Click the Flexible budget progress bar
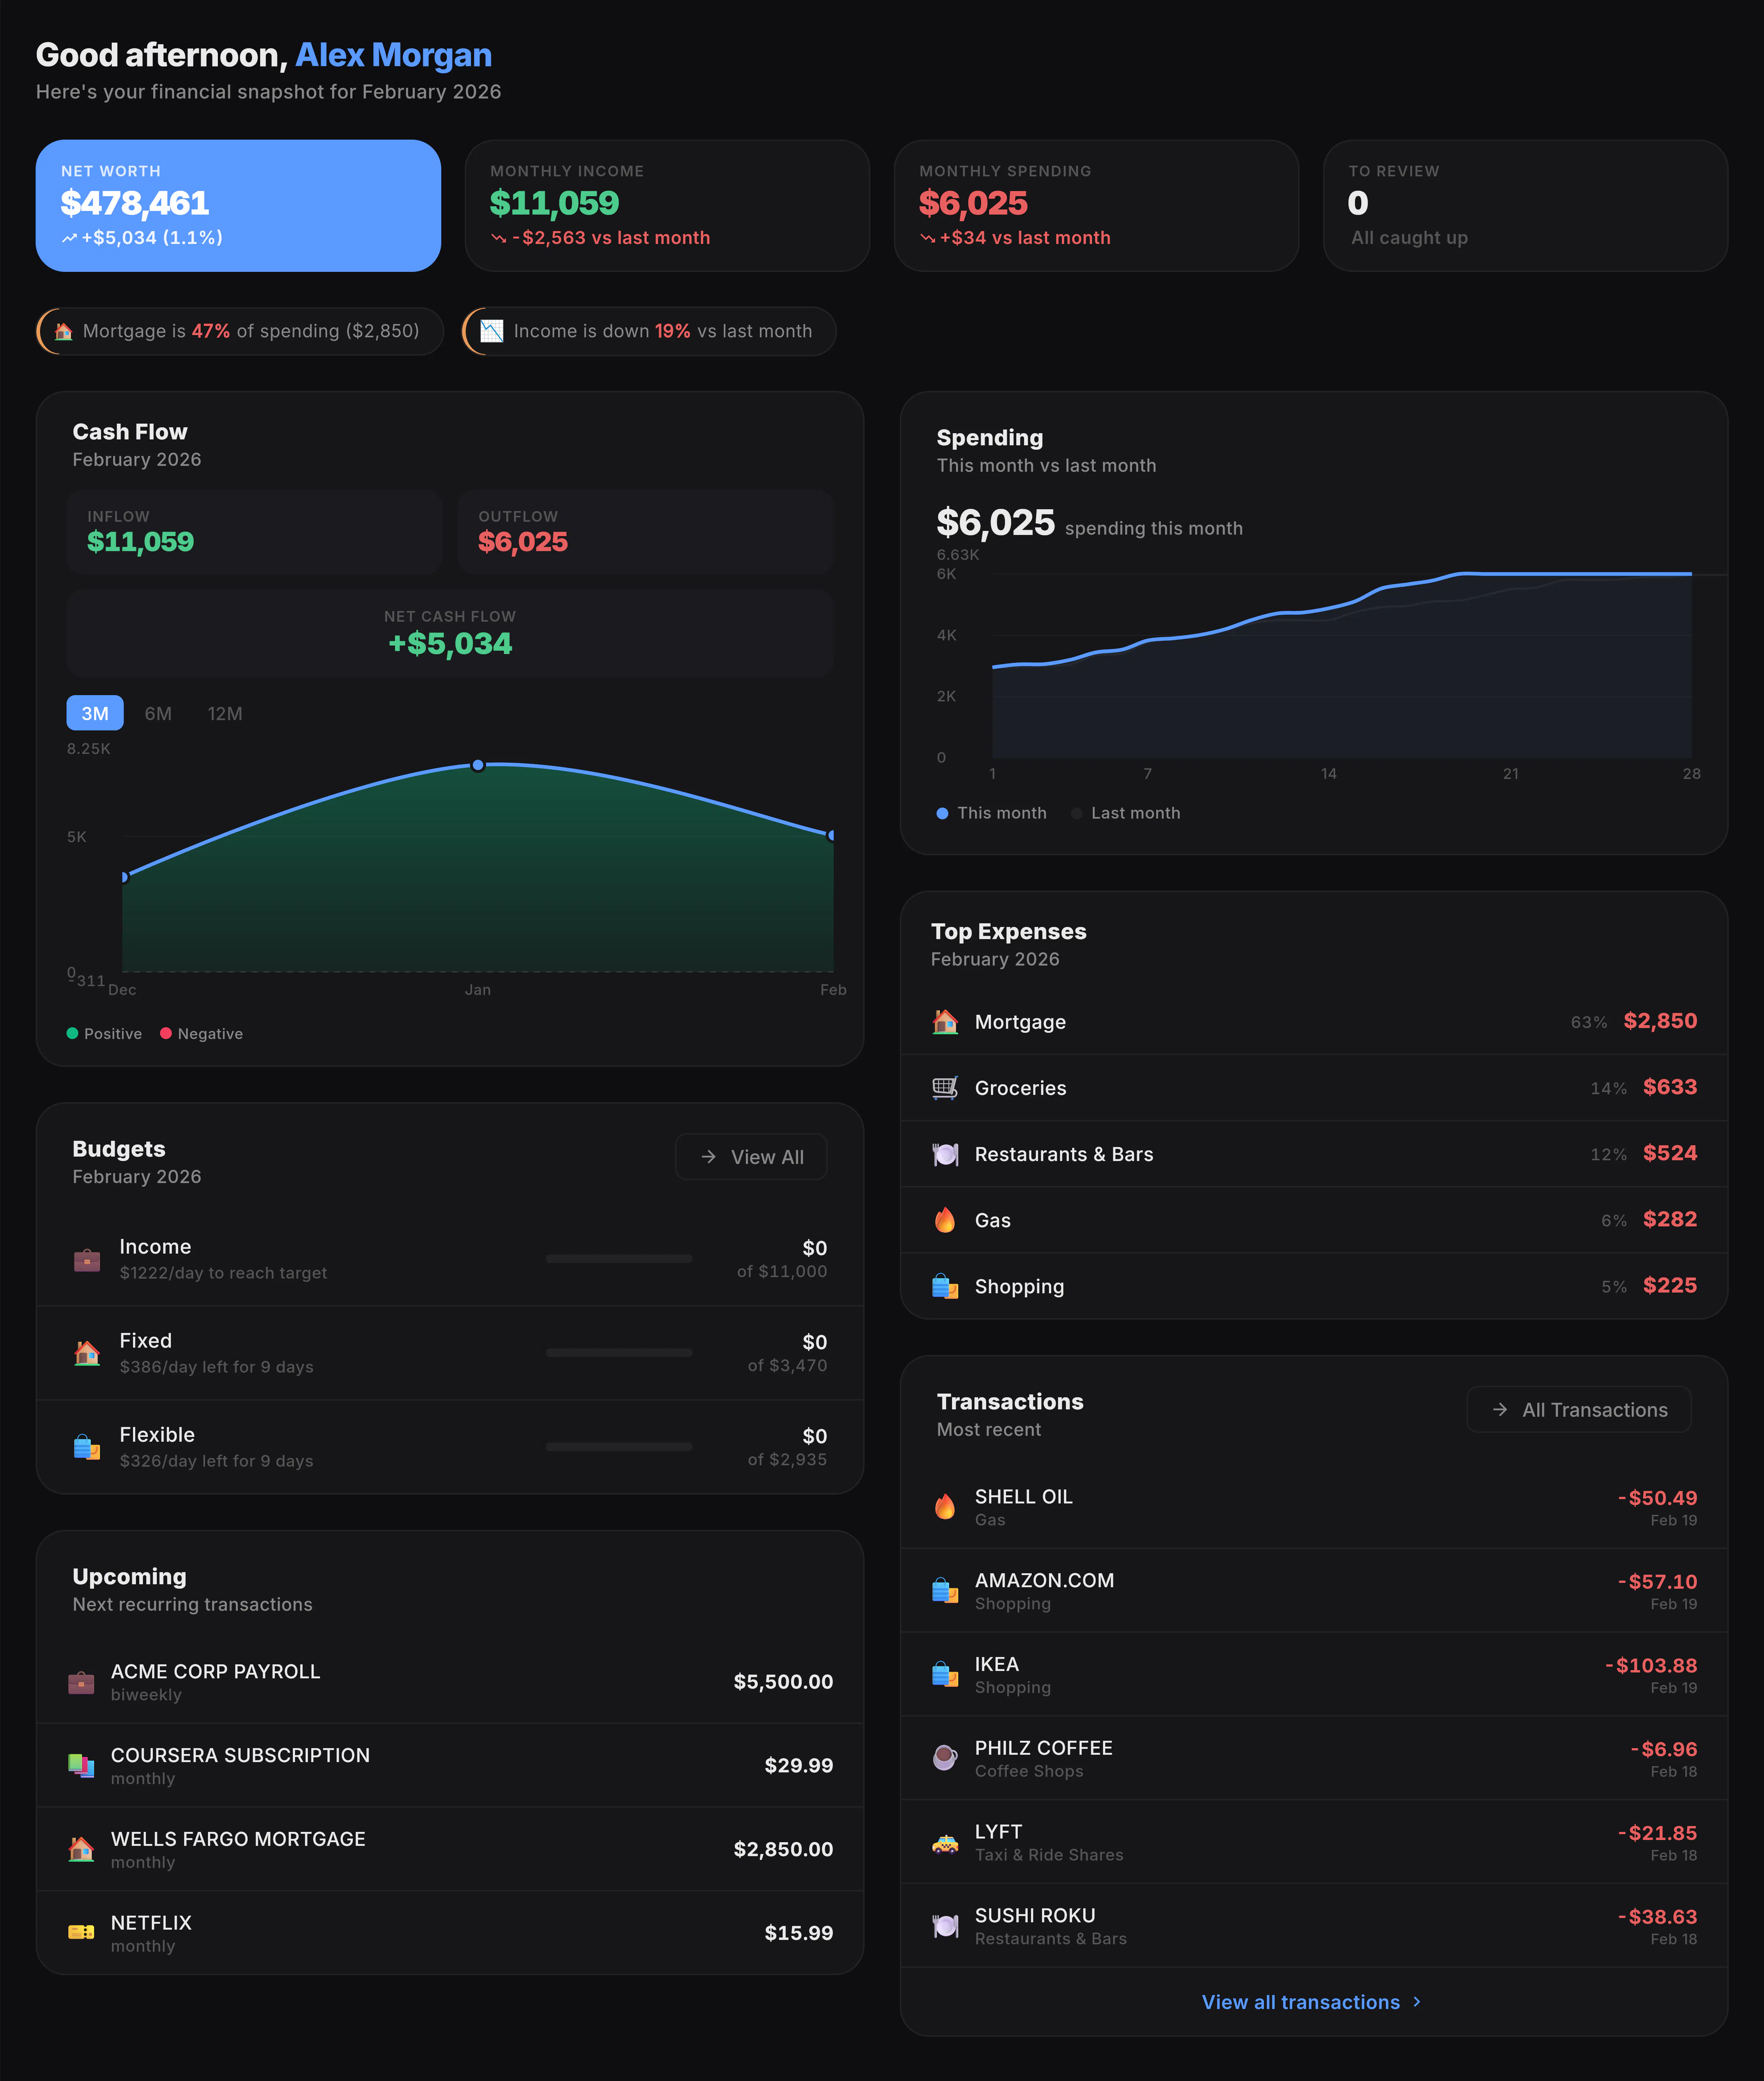Viewport: 1764px width, 2081px height. tap(619, 1447)
